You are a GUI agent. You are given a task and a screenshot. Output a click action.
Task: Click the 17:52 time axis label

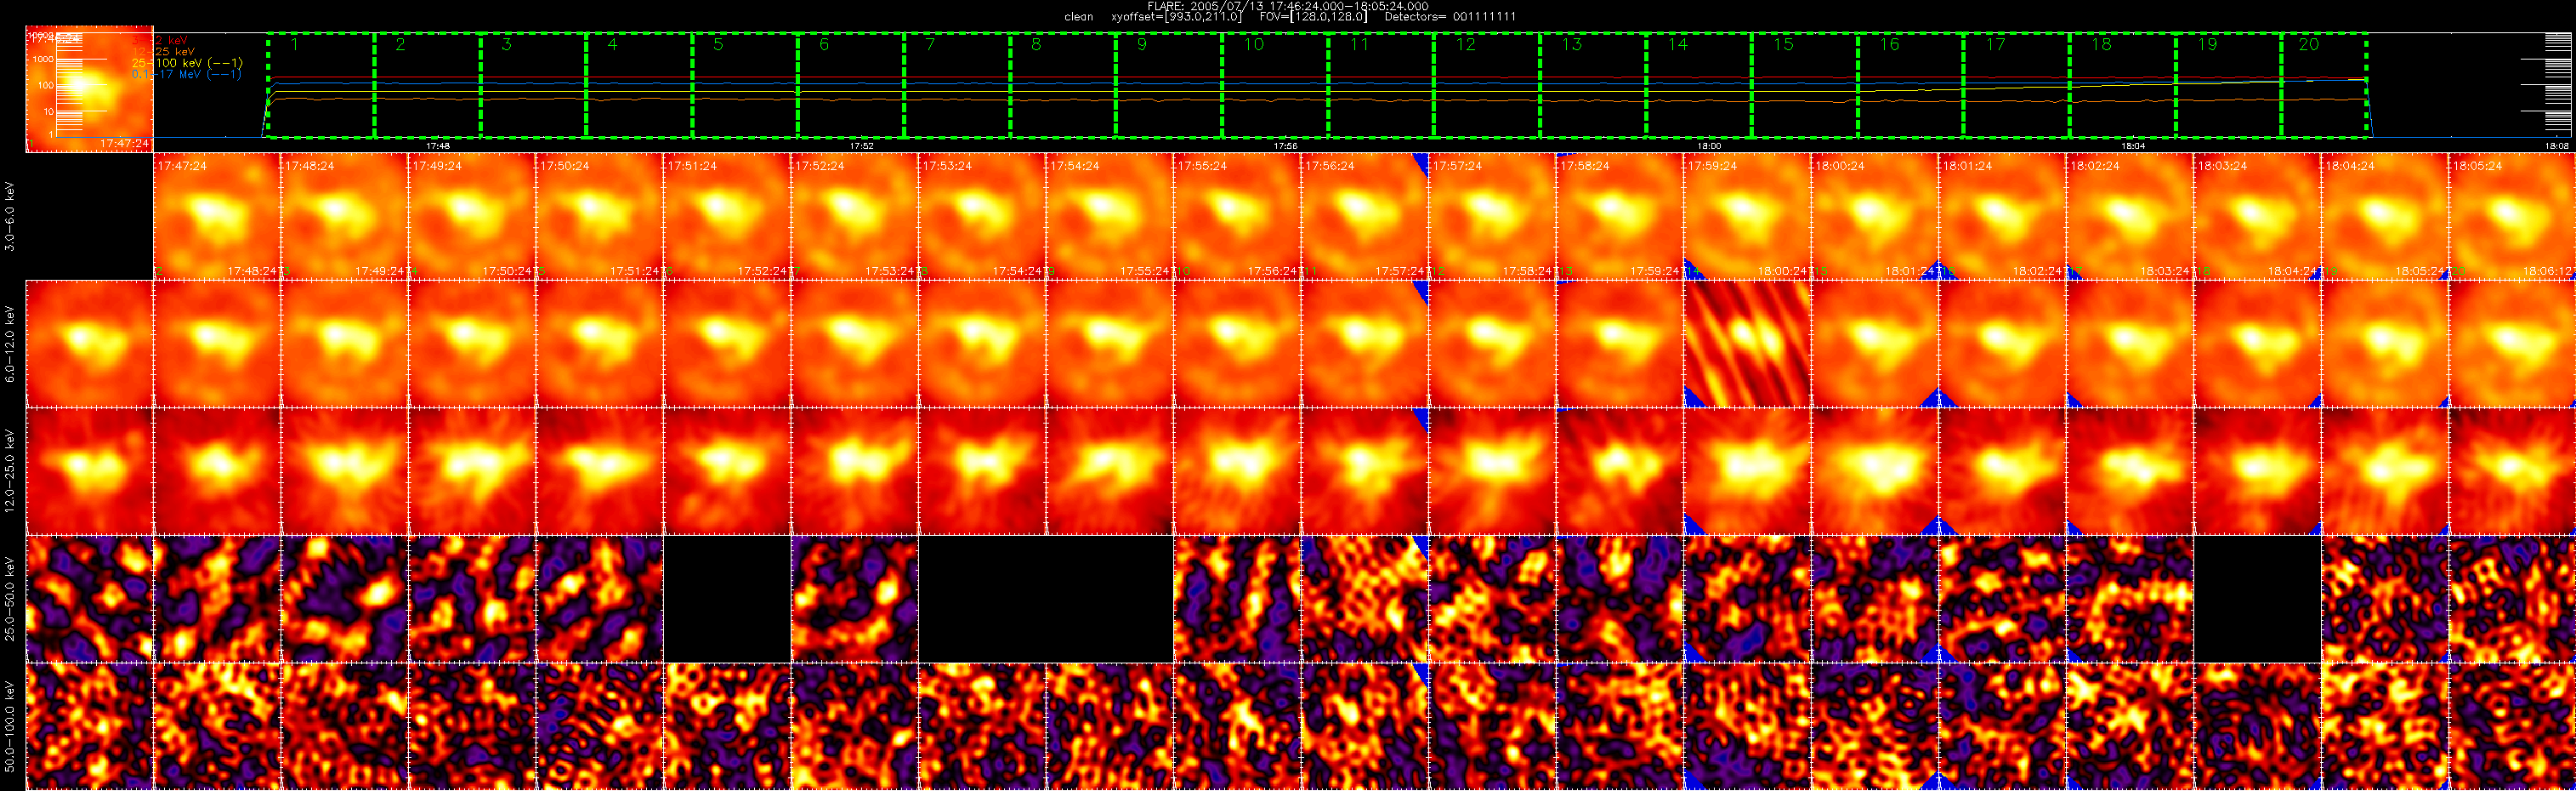[x=862, y=146]
